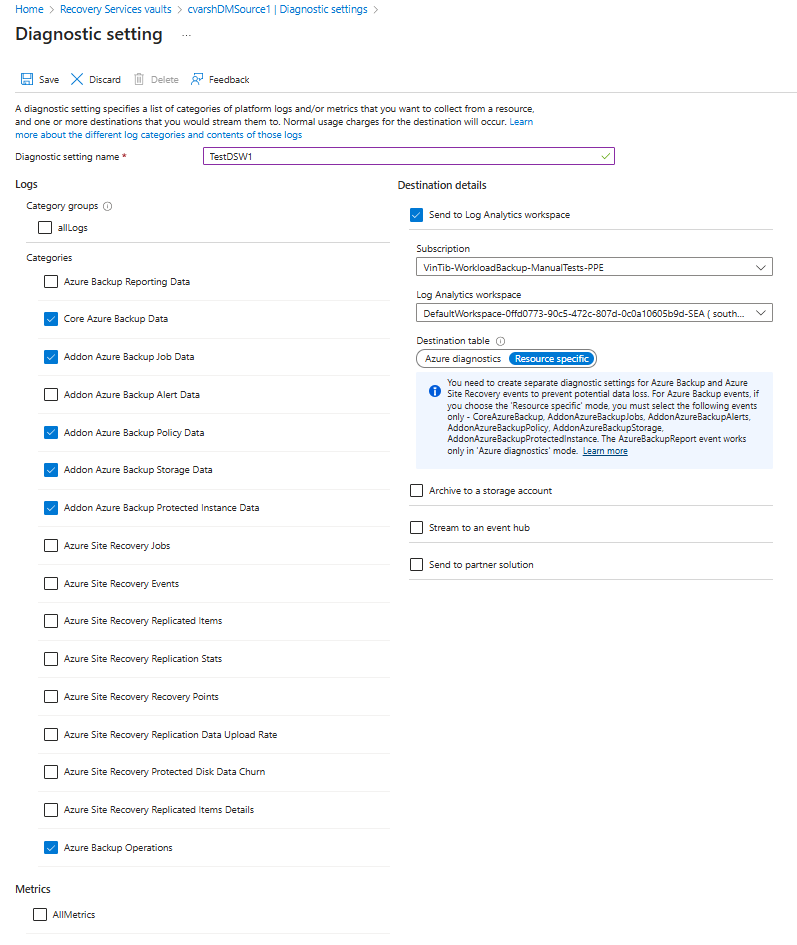Select Azure diagnostics destination table mode

tap(463, 358)
